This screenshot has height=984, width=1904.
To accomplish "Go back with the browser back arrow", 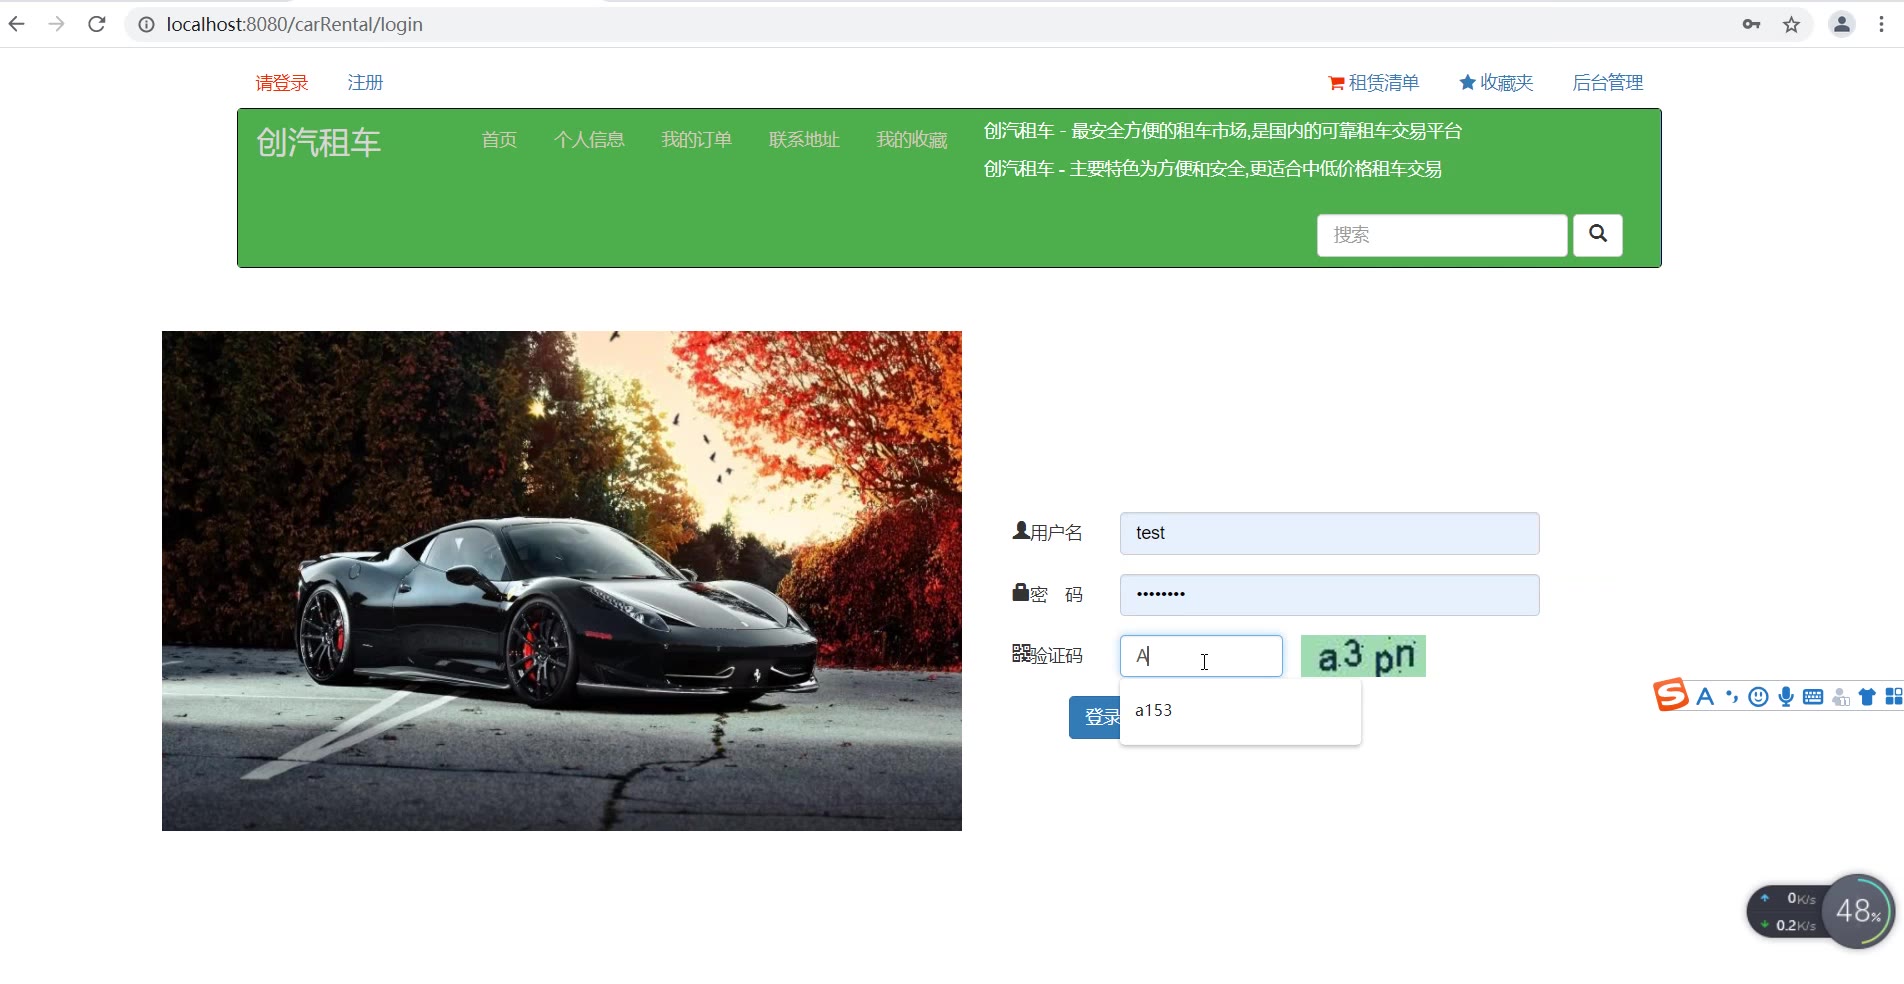I will pos(17,24).
